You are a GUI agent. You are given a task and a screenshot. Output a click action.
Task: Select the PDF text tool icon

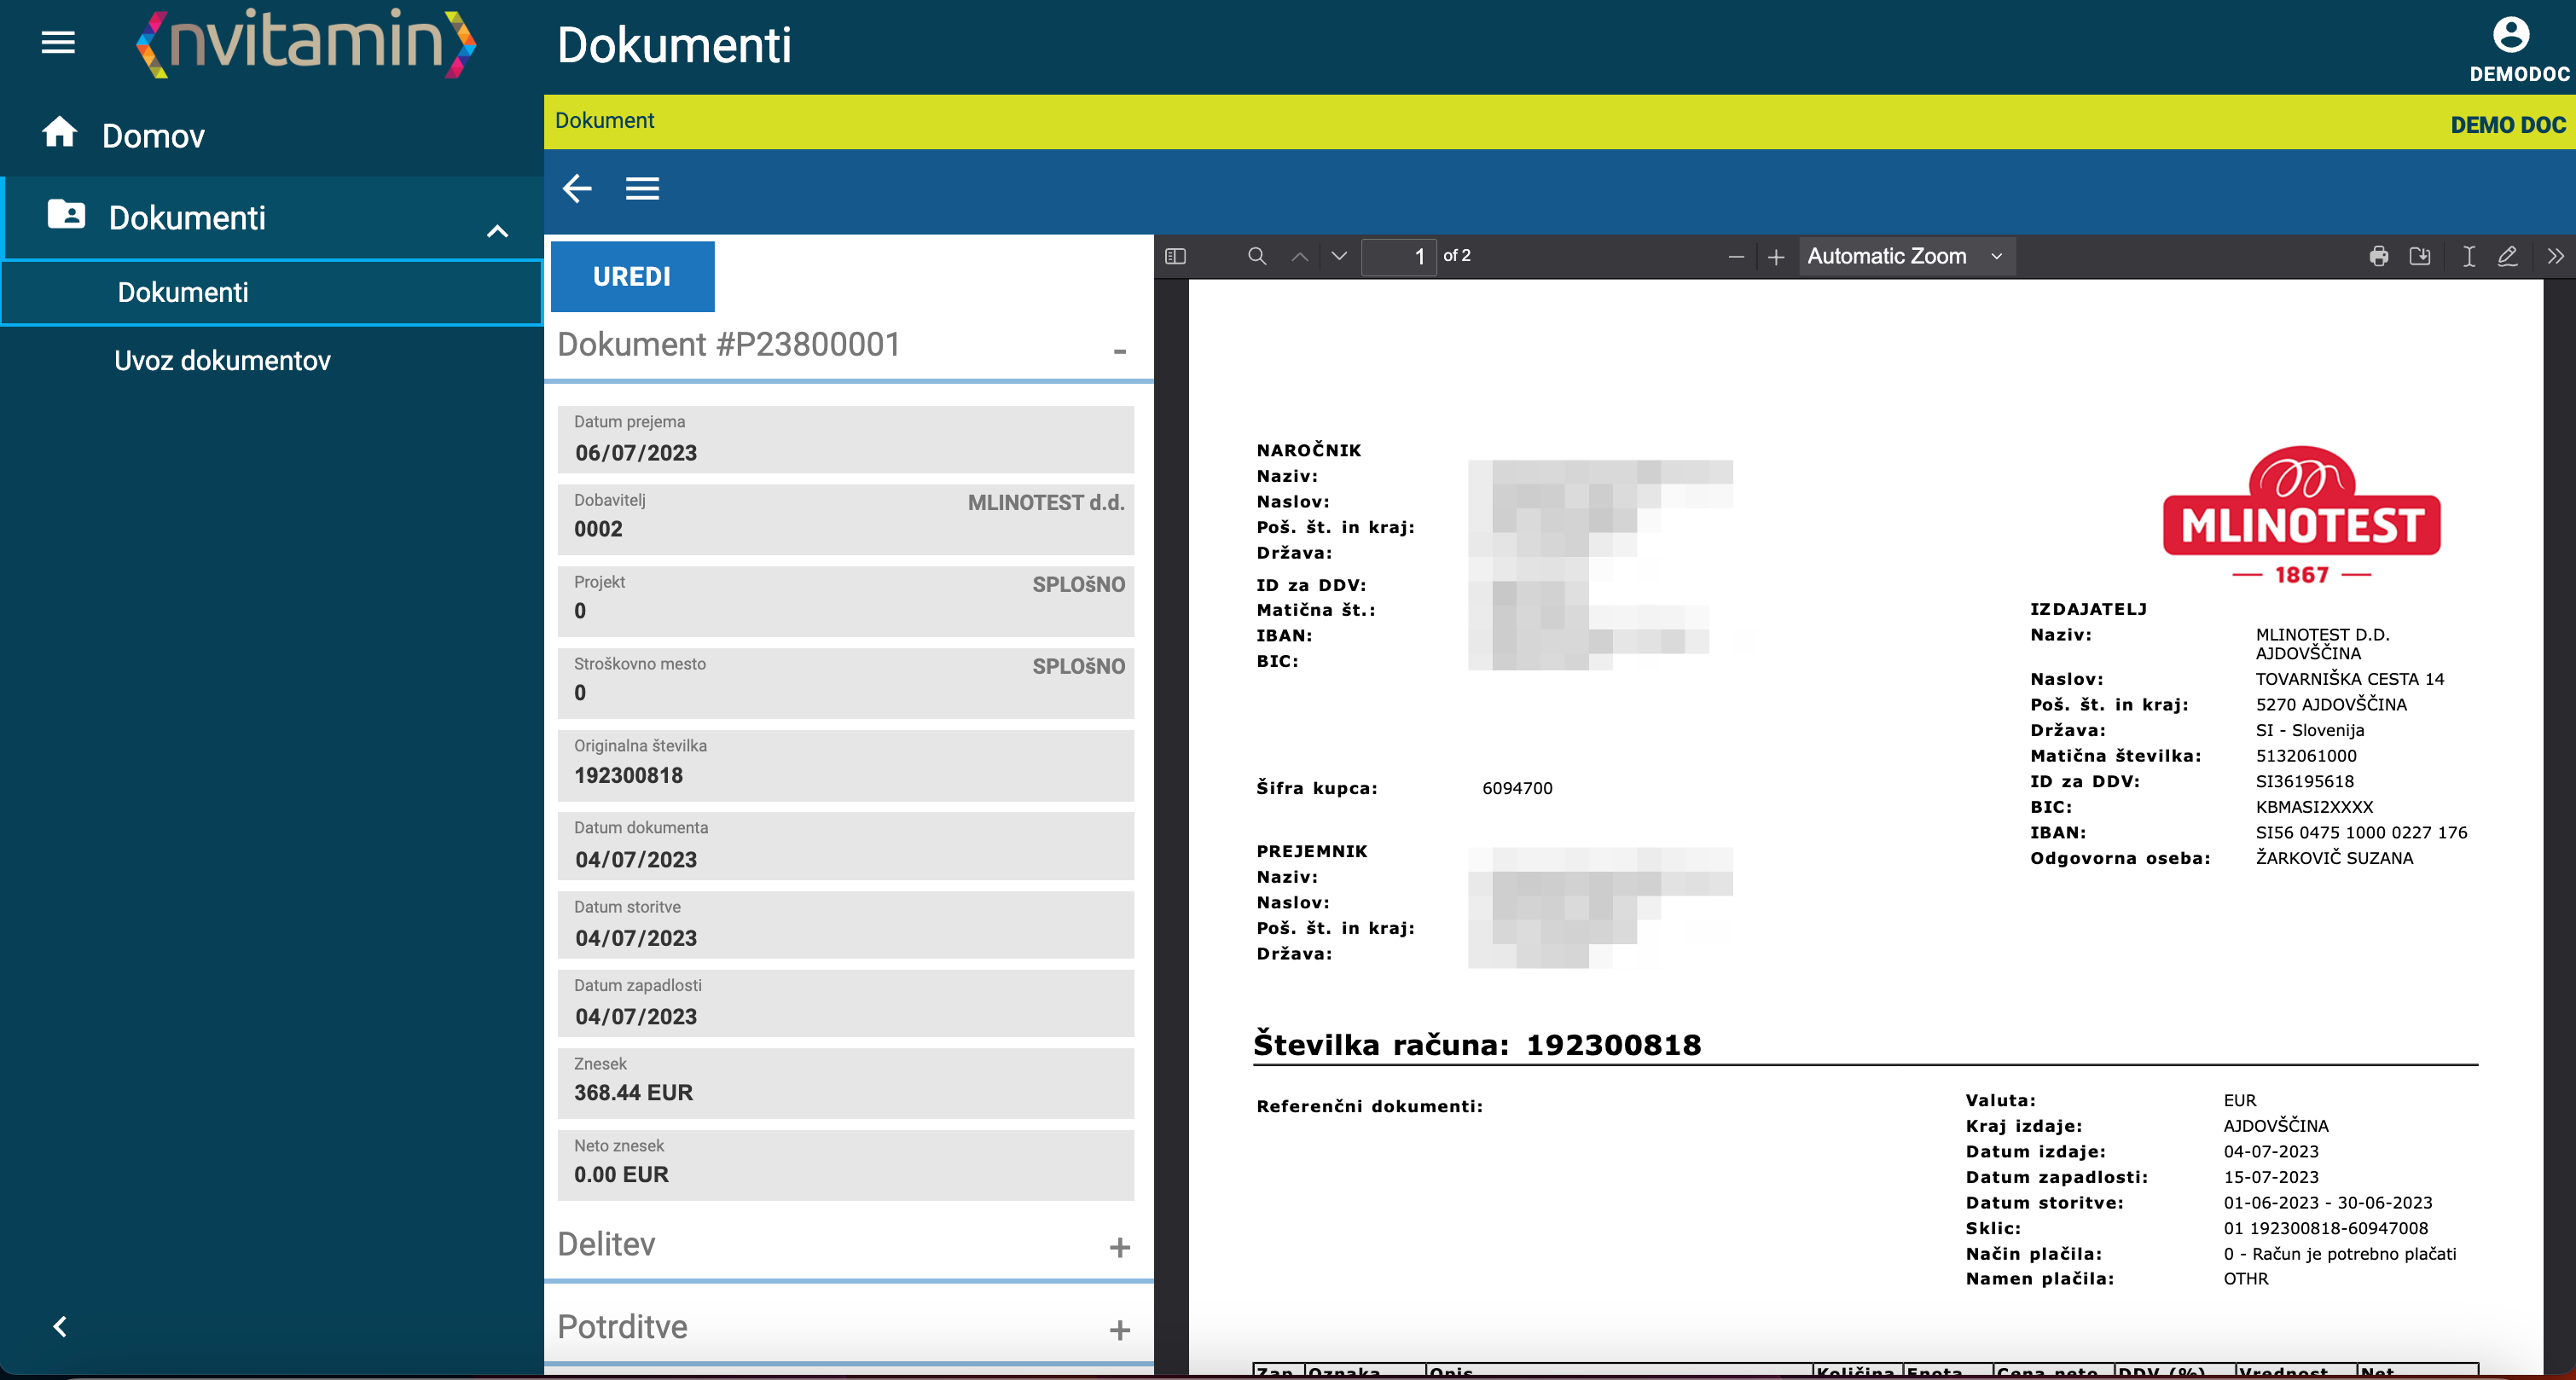coord(2469,256)
